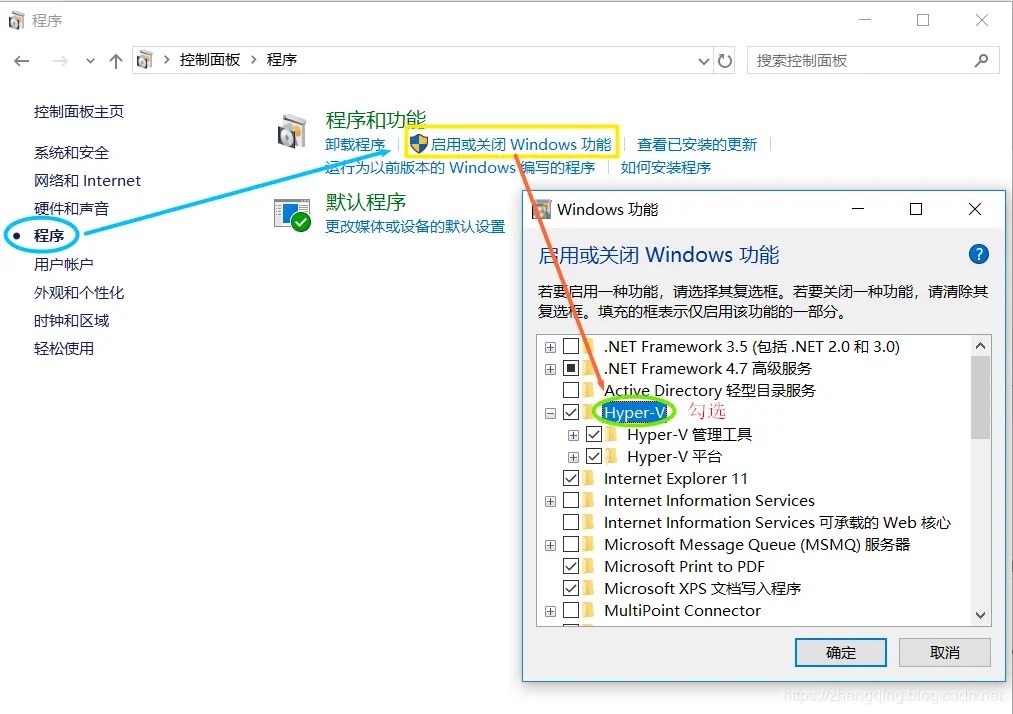This screenshot has height=714, width=1013.
Task: Click the refresh icon beside address bar
Action: point(725,61)
